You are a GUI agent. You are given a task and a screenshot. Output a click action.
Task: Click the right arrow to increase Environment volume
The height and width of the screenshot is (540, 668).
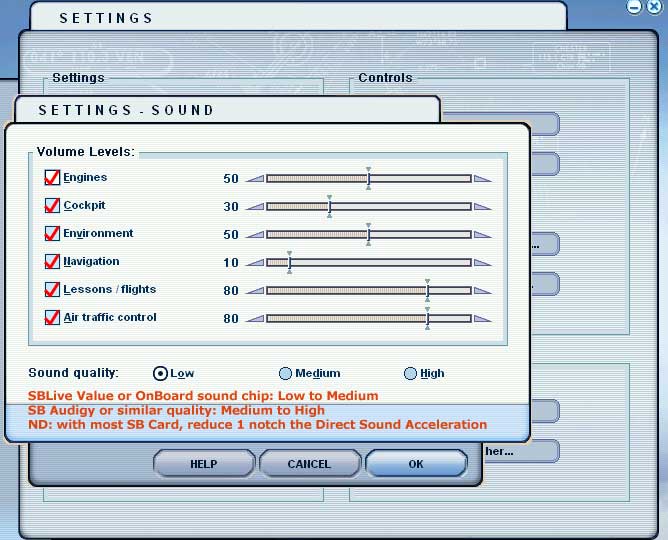pos(483,235)
